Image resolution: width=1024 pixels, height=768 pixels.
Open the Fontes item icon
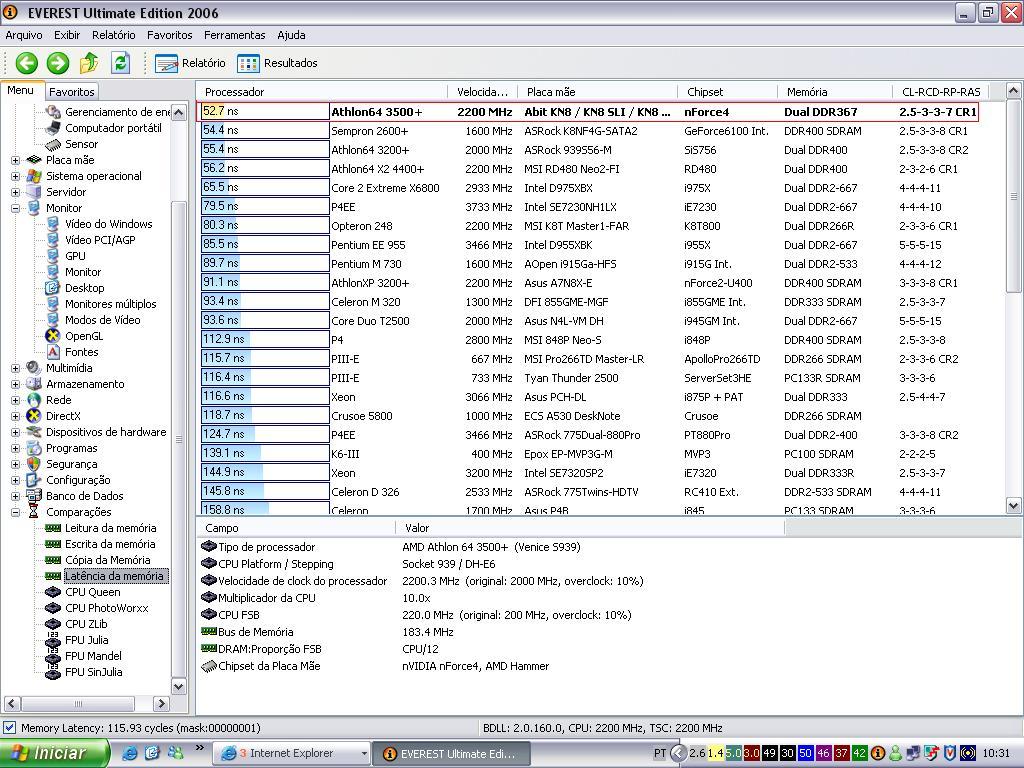(x=53, y=352)
